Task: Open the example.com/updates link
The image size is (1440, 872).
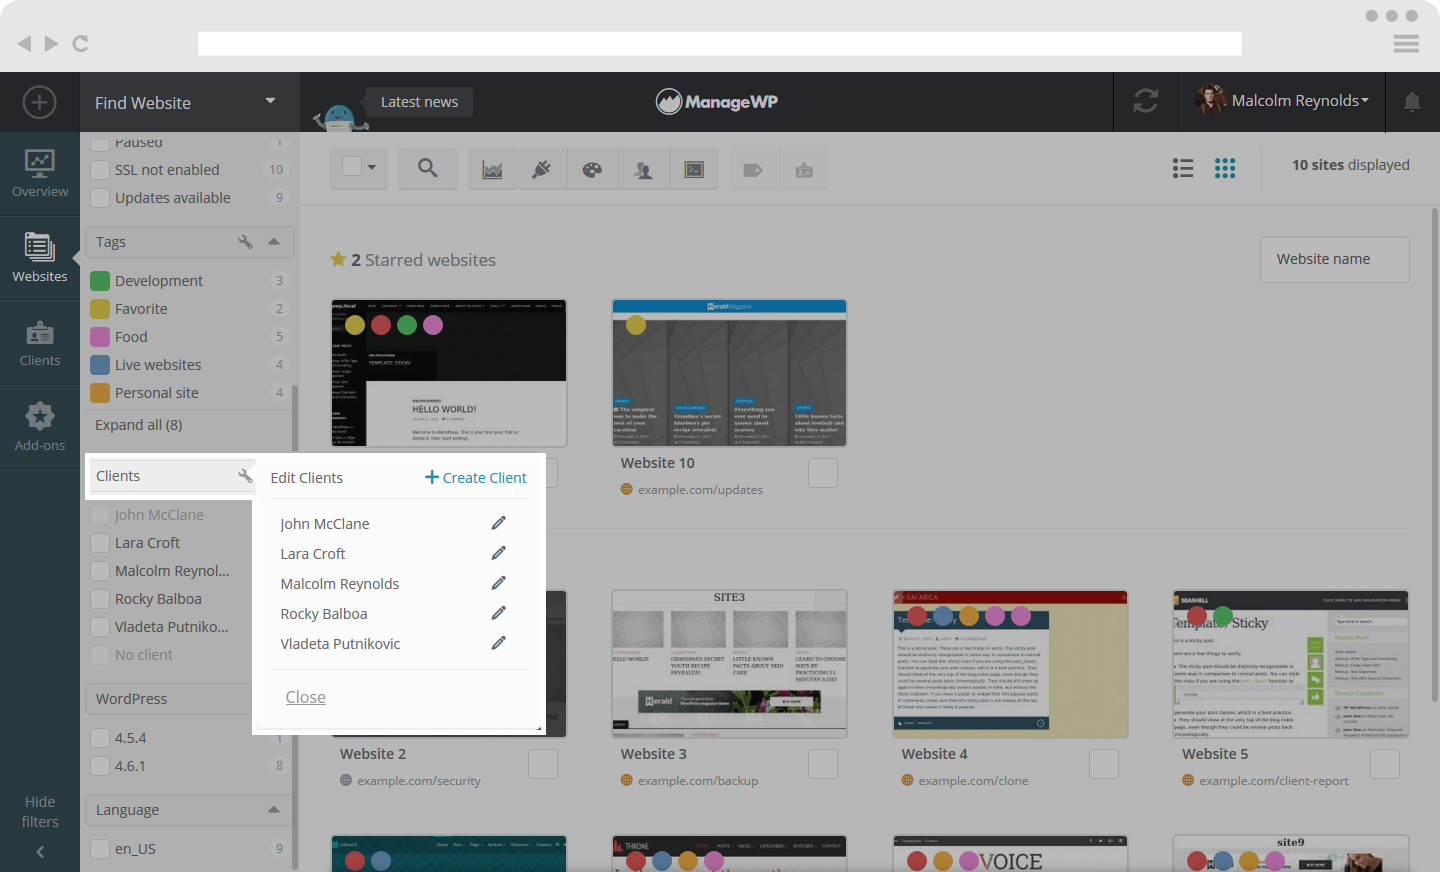Action: pyautogui.click(x=700, y=490)
